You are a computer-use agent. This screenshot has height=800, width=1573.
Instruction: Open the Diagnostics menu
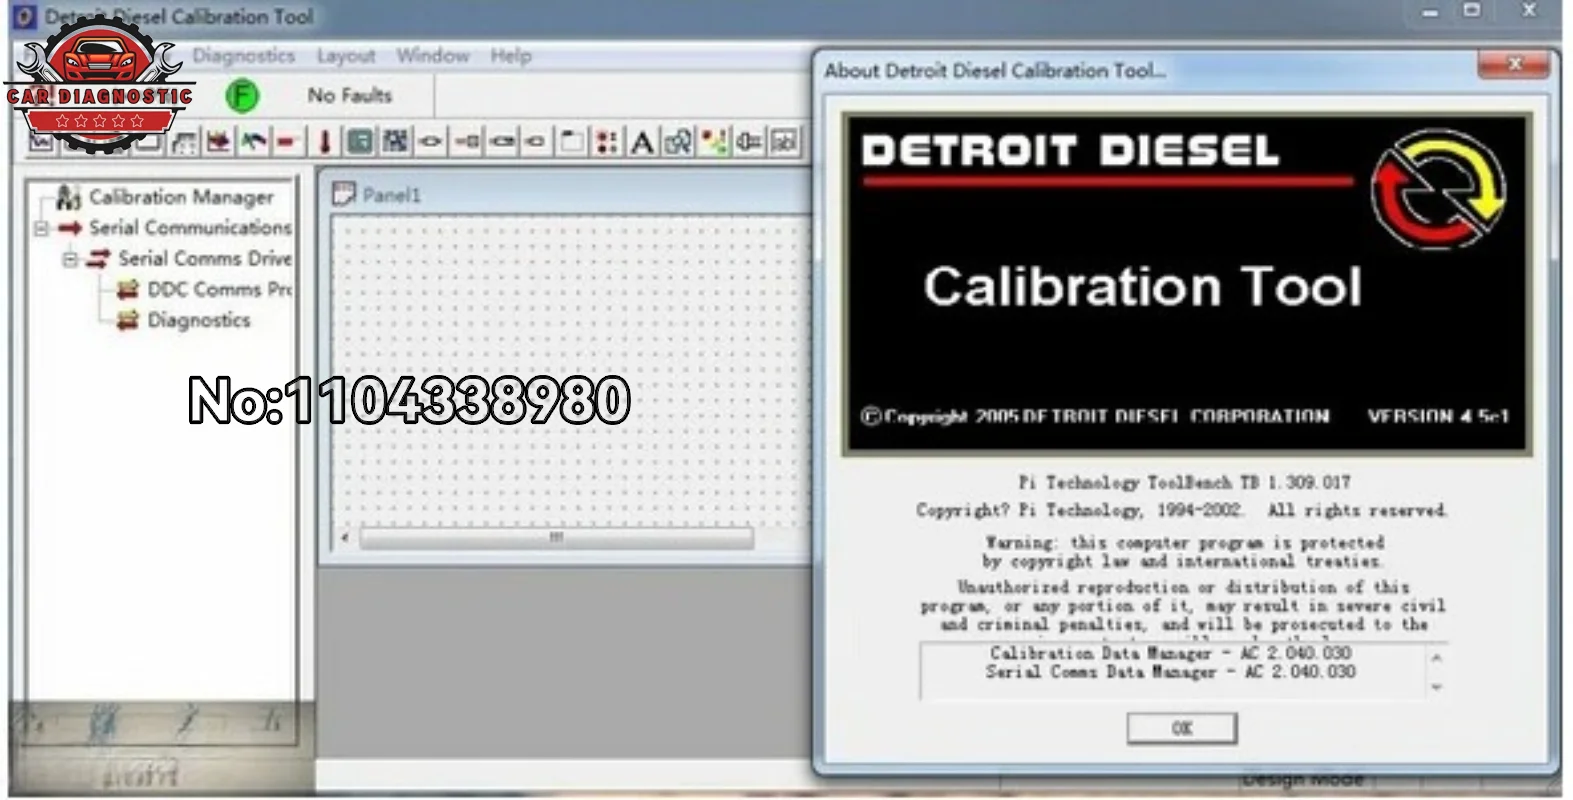pyautogui.click(x=244, y=56)
